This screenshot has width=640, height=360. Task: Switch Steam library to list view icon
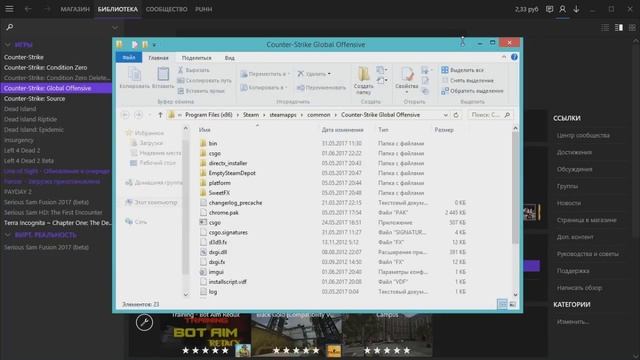click(x=605, y=27)
